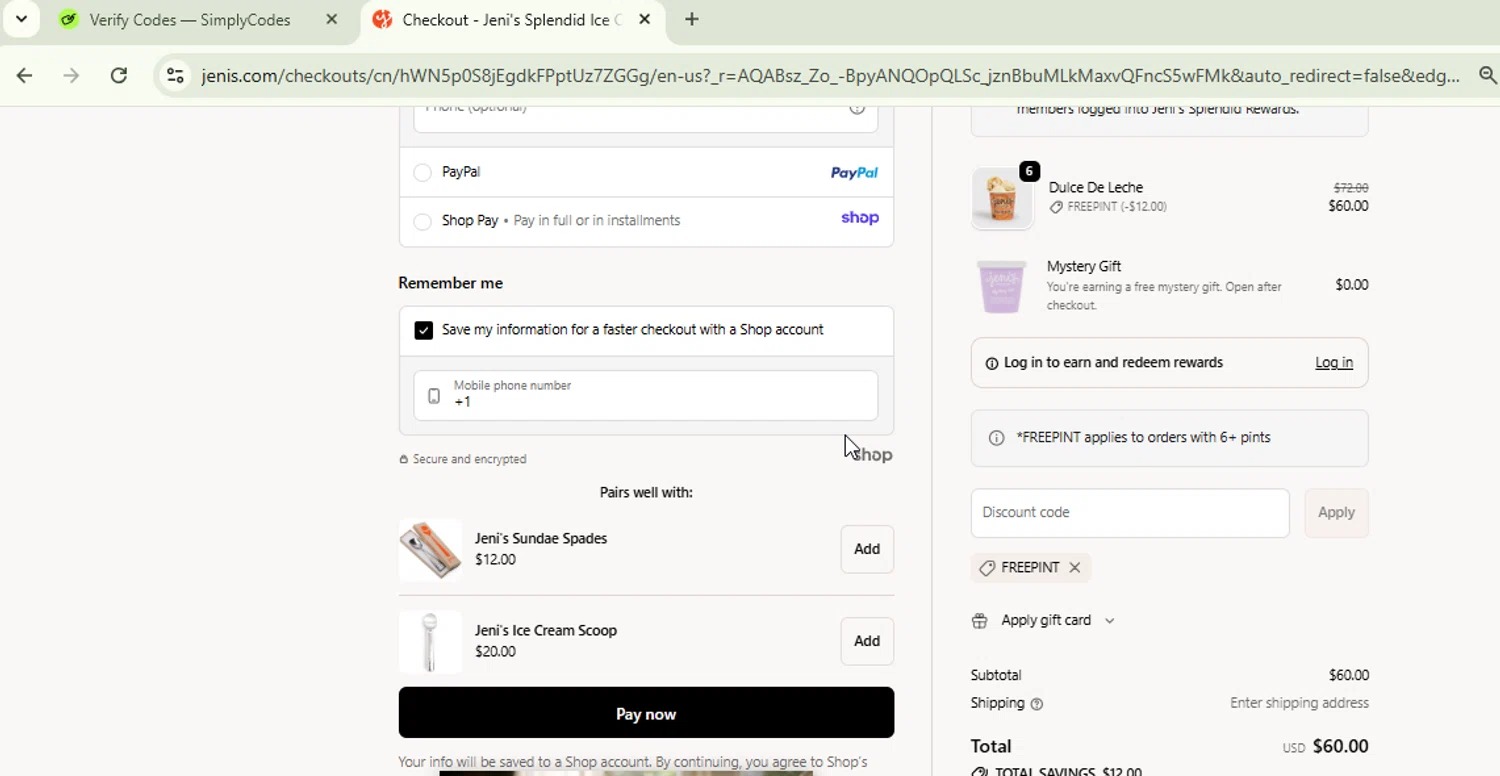This screenshot has width=1500, height=776.
Task: Click the phone help question icon
Action: point(857,109)
